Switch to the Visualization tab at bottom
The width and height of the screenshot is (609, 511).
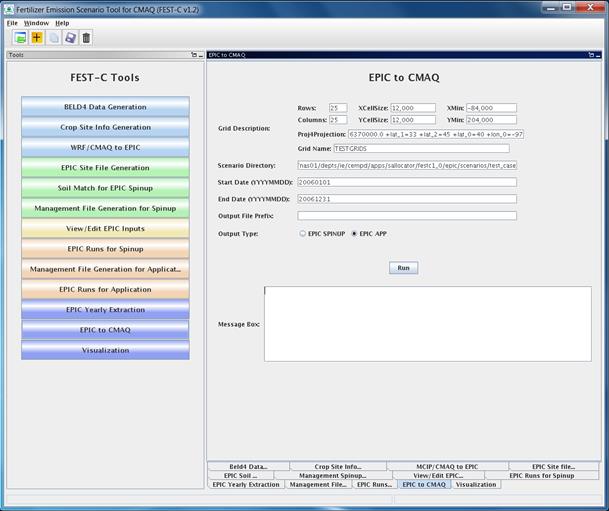pos(476,485)
